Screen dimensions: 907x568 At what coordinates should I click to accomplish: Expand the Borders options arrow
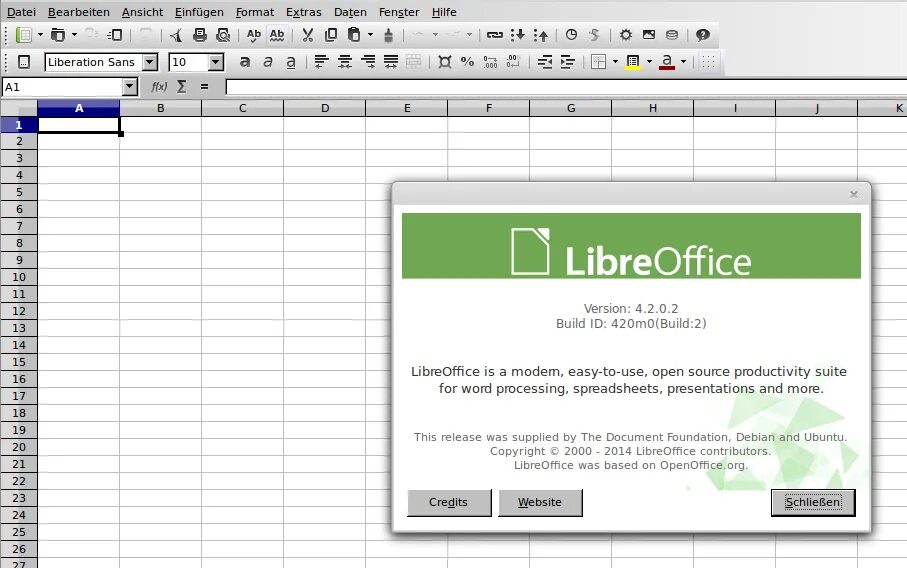click(x=615, y=62)
